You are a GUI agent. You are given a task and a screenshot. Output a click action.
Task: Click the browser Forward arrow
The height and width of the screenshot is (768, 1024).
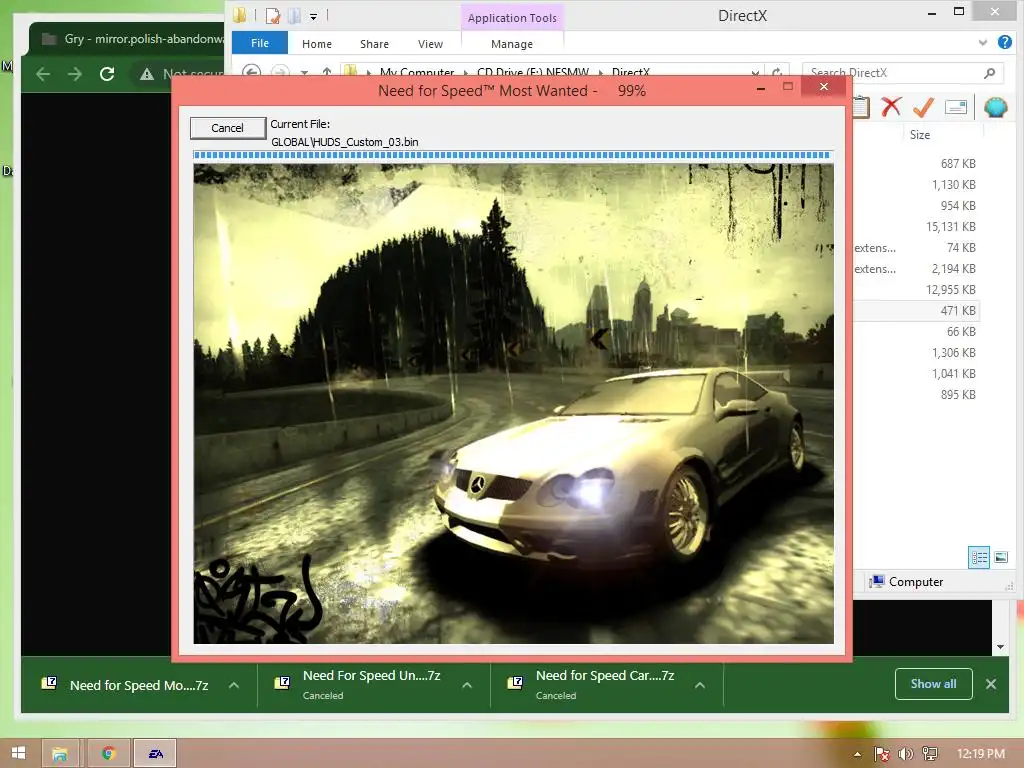pos(75,74)
